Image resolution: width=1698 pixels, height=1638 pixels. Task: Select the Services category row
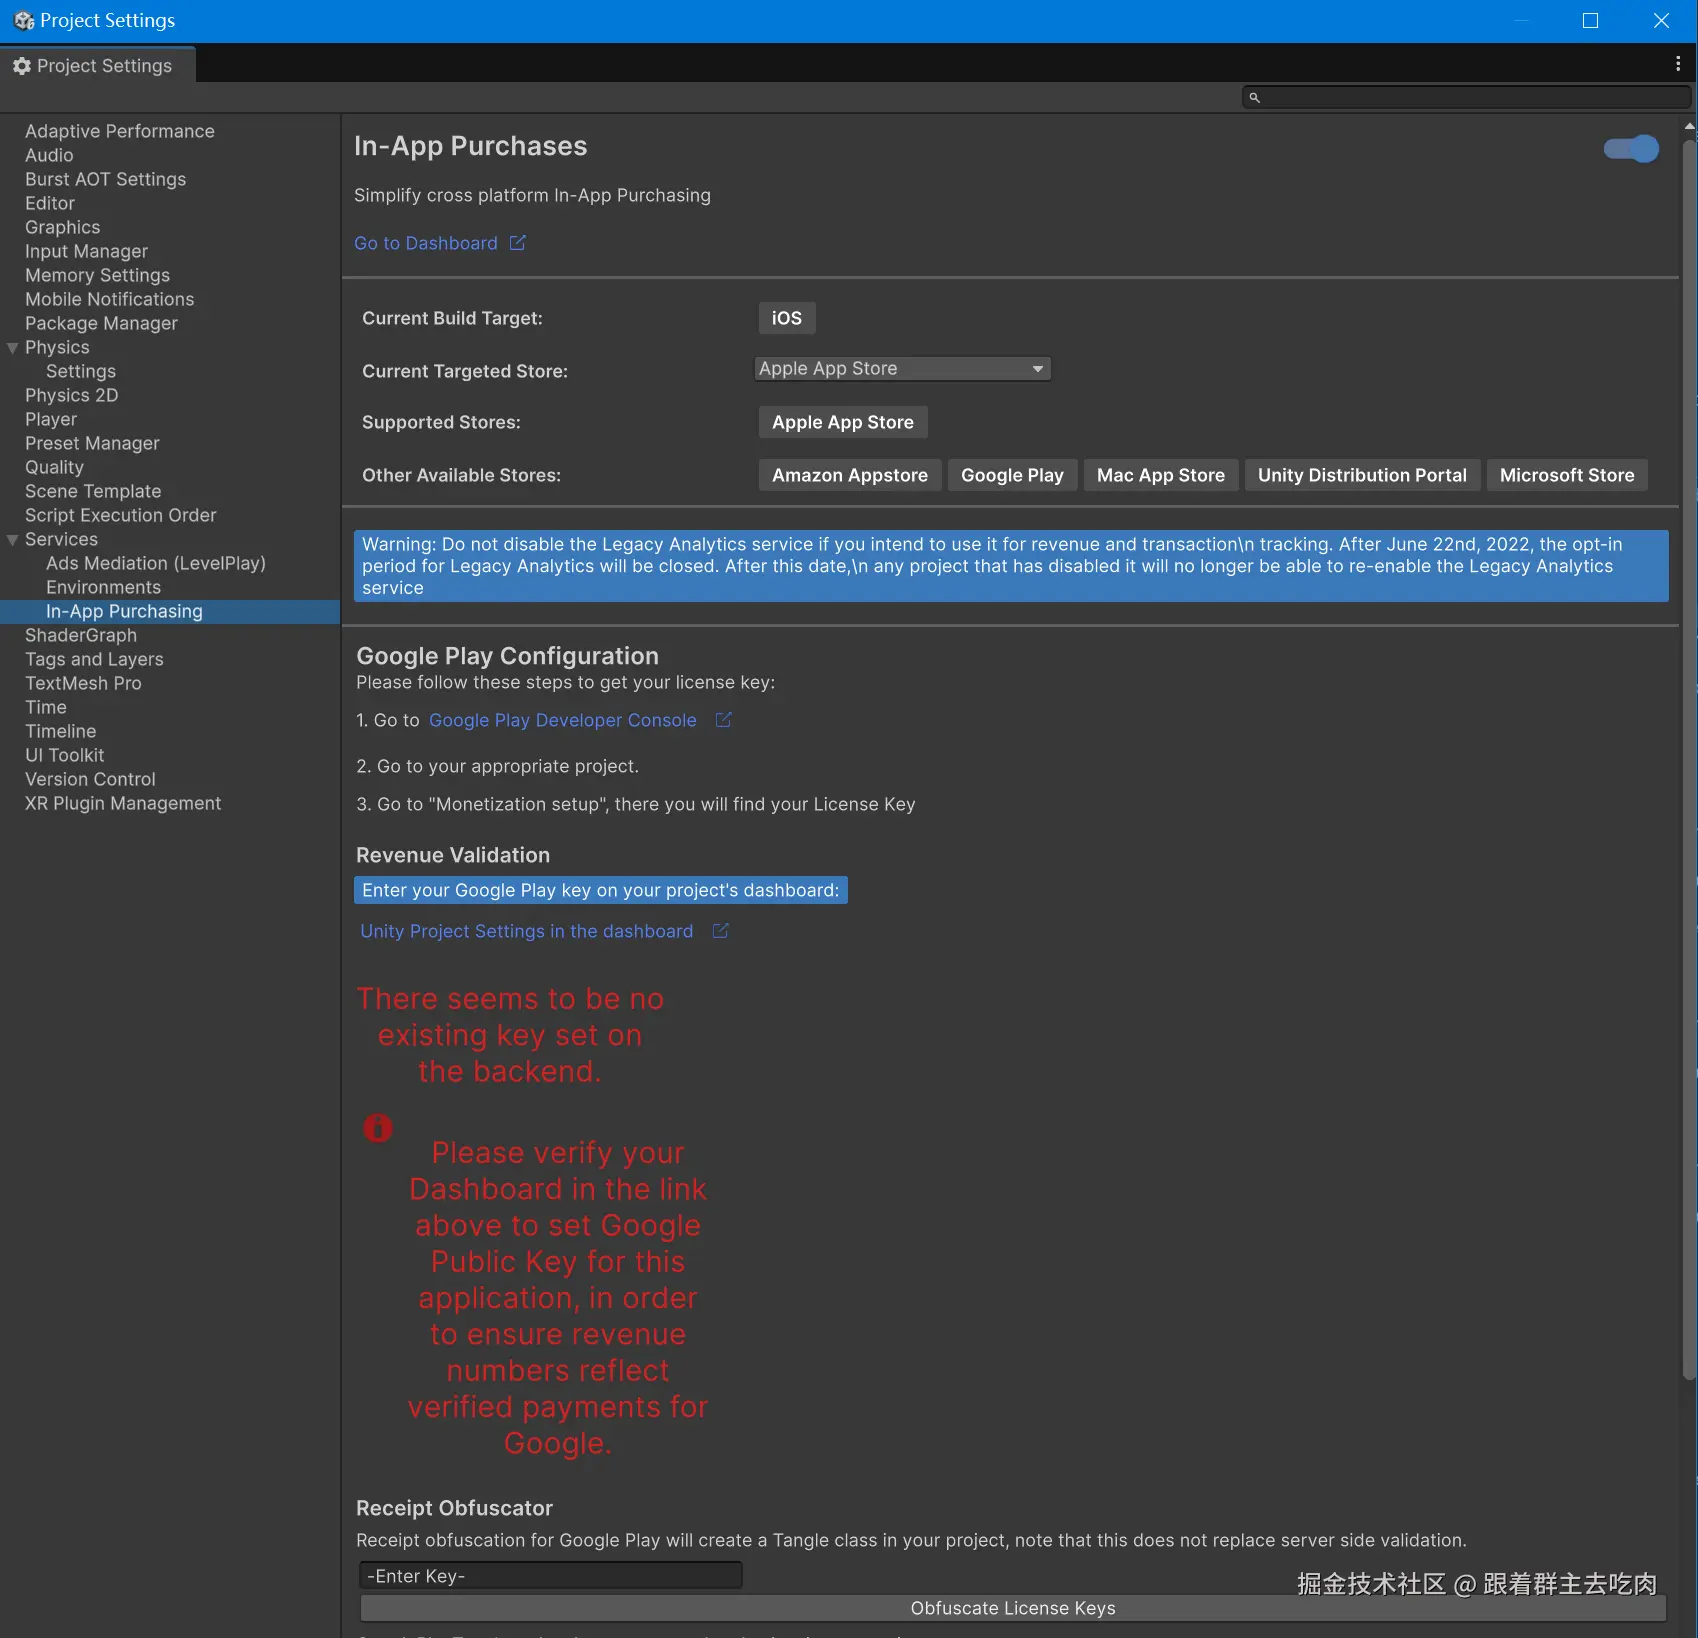point(62,539)
